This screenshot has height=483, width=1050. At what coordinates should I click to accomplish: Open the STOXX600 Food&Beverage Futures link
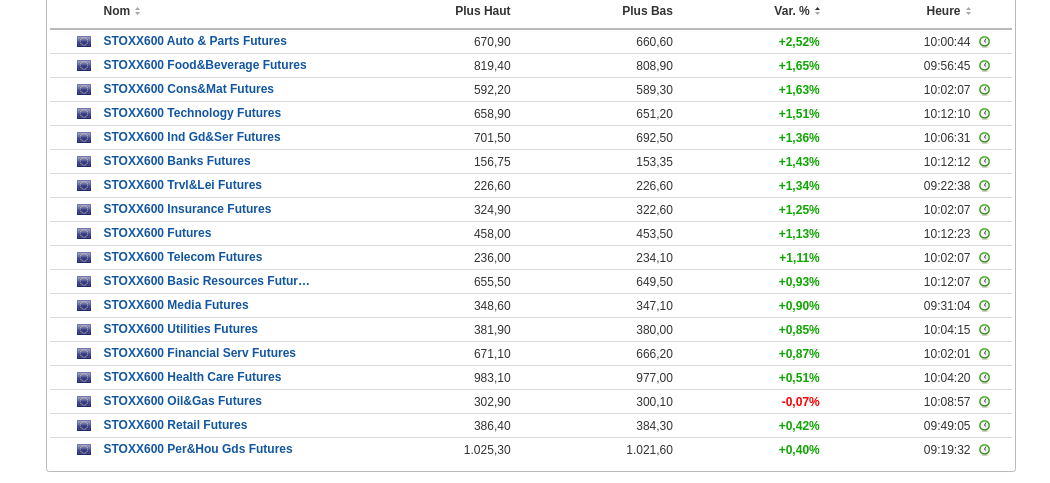click(x=205, y=66)
